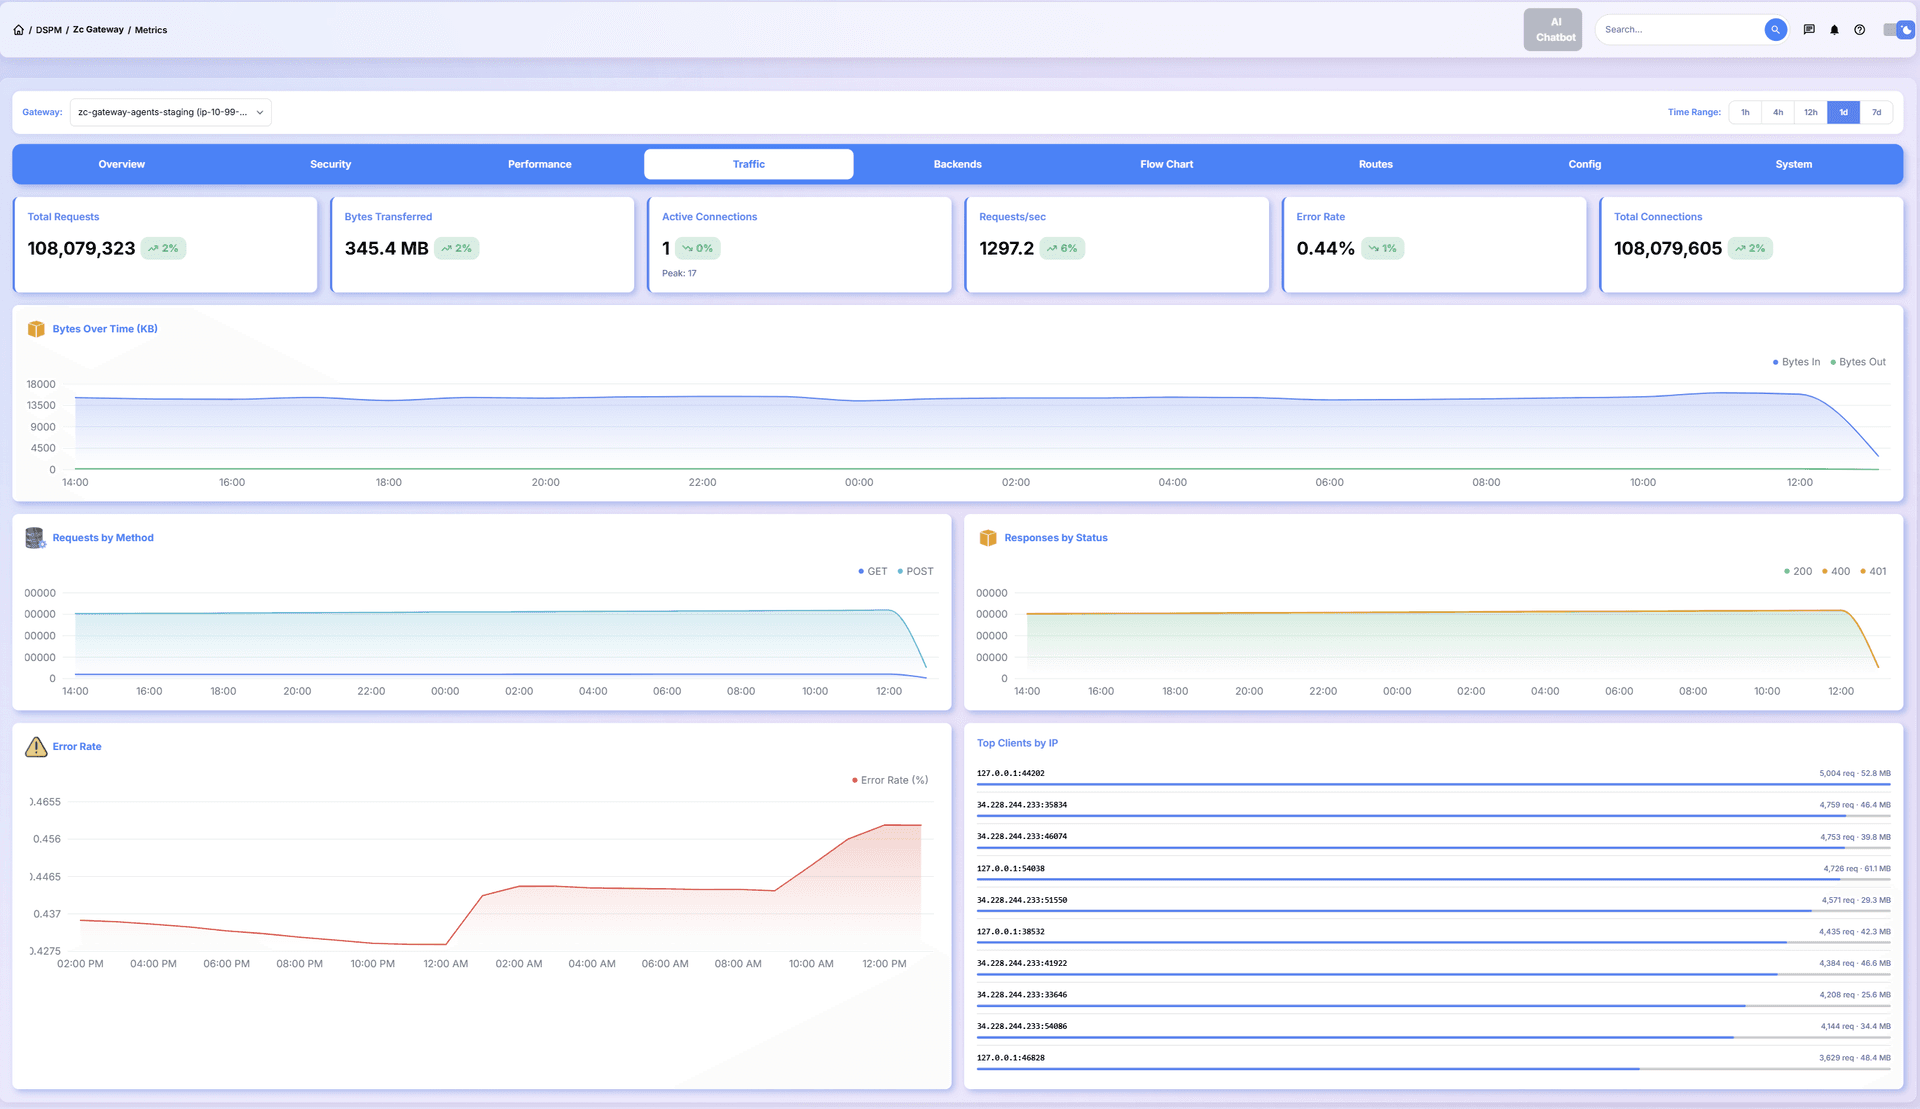Open the Config tab
The width and height of the screenshot is (1920, 1109).
[x=1585, y=164]
